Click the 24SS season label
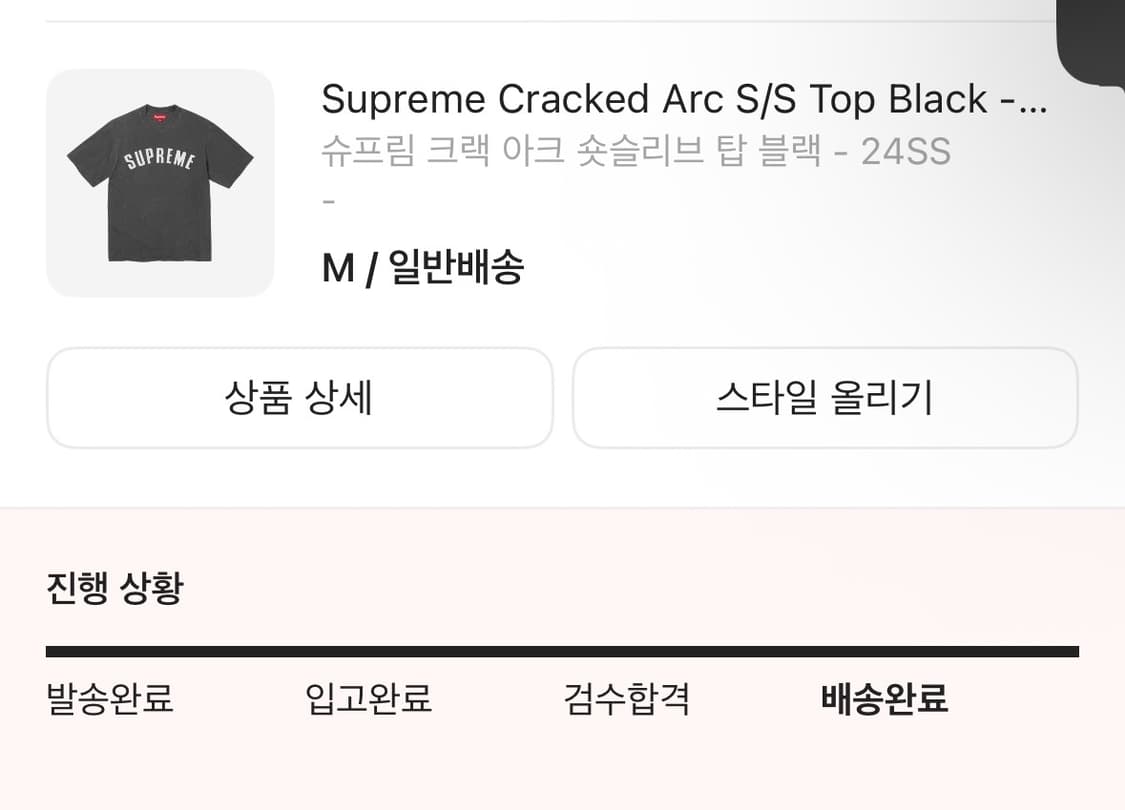Viewport: 1125px width, 810px height. click(x=905, y=151)
